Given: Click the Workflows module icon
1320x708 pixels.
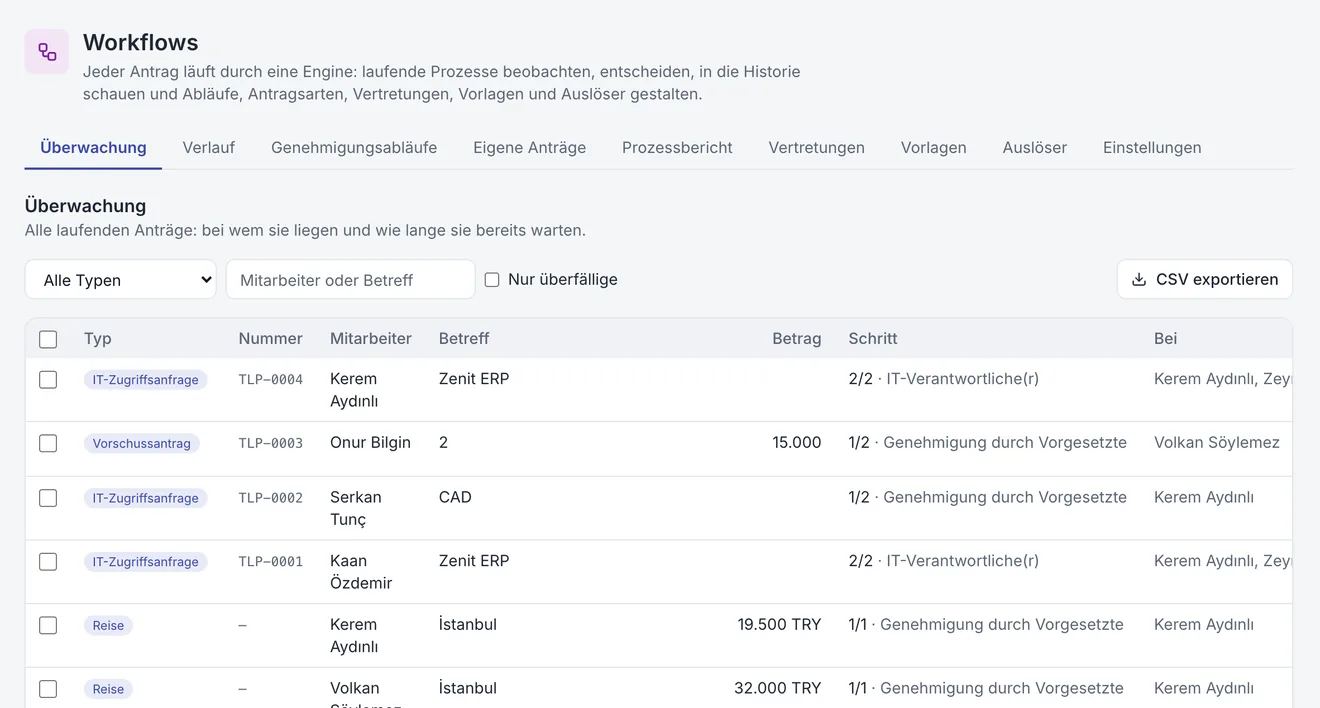Looking at the screenshot, I should 47,51.
